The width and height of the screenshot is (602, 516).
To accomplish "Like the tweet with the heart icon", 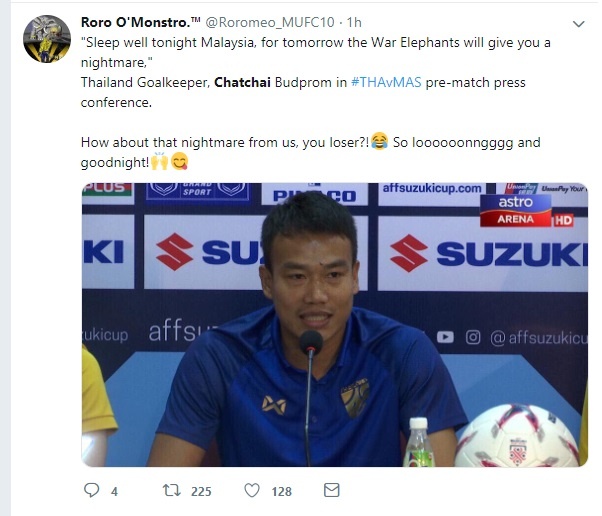I will [x=252, y=490].
